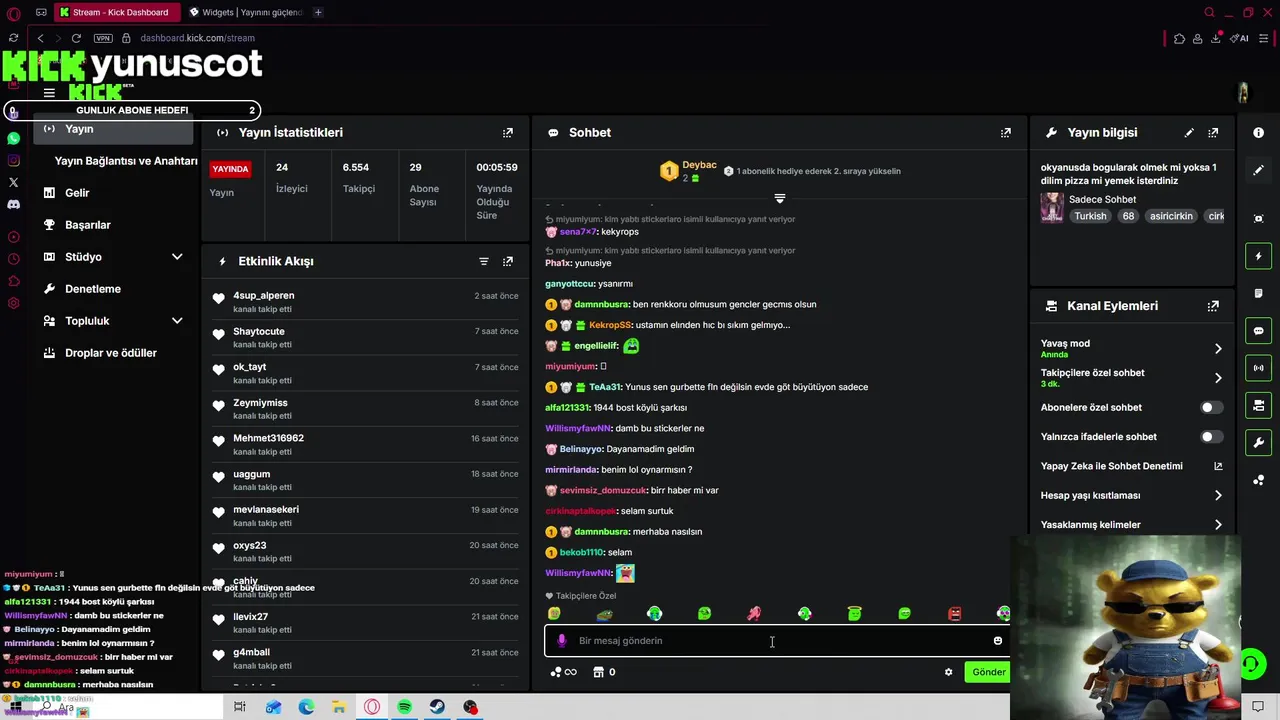Screen dimensions: 1280x720
Task: Click the chat bubble icon in right sidebar
Action: point(1258,331)
